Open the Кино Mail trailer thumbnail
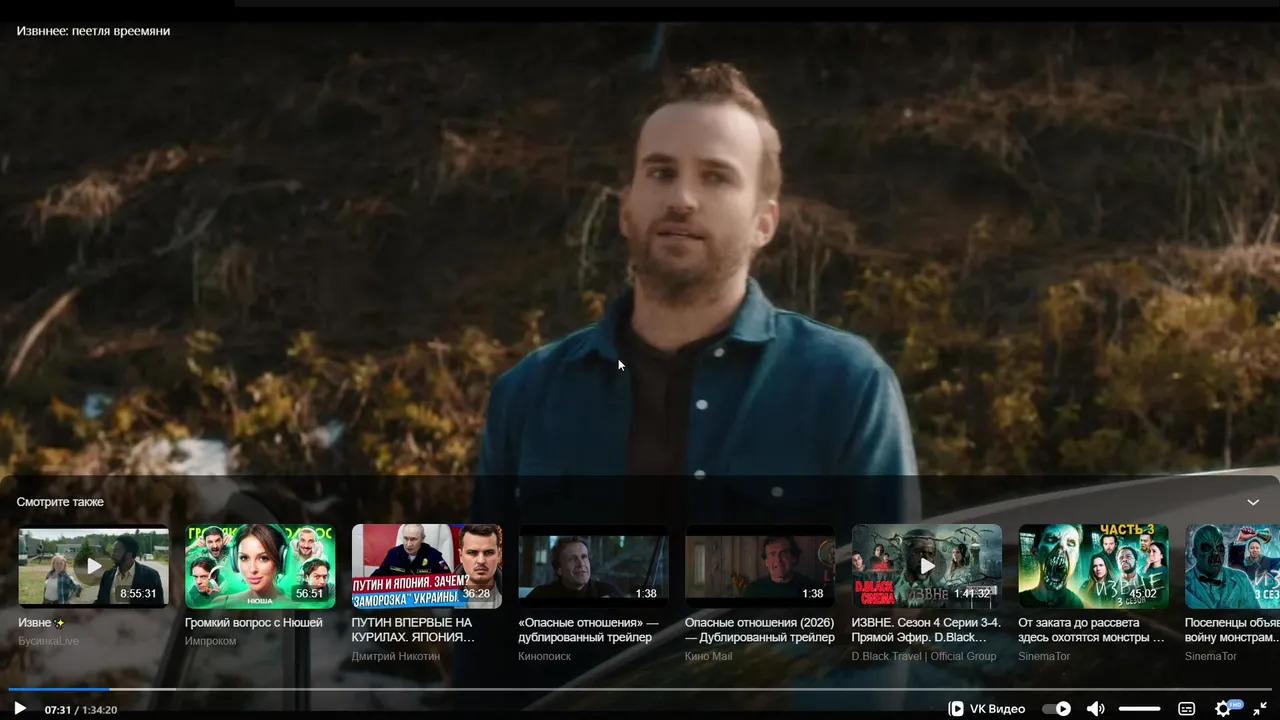This screenshot has width=1280, height=720. tap(760, 567)
